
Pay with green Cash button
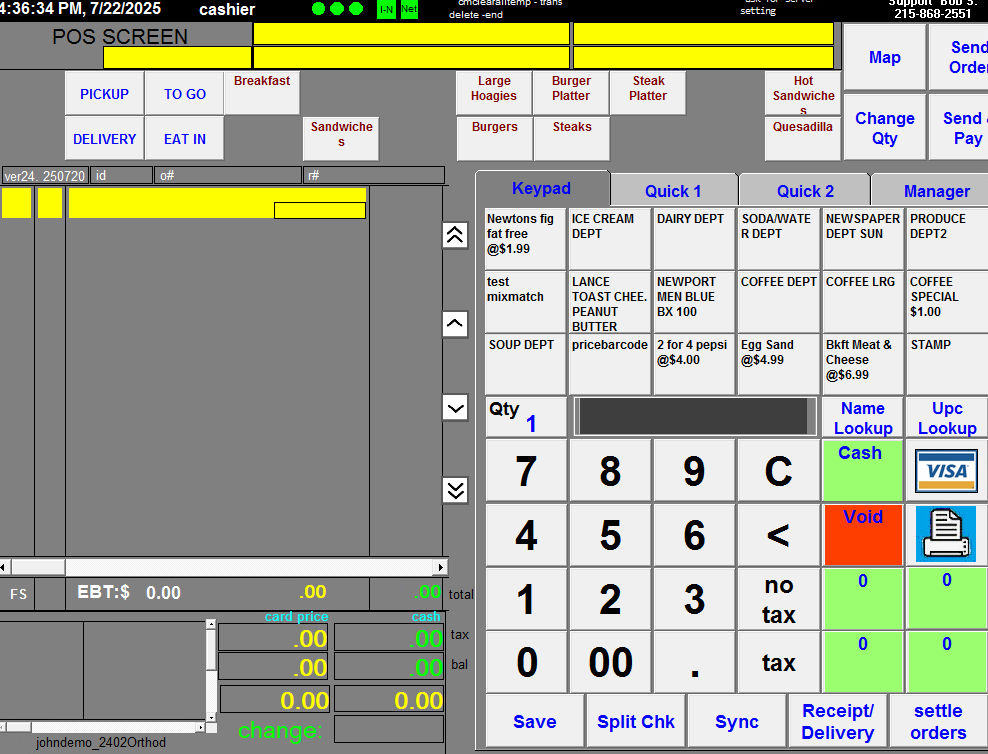coord(863,471)
